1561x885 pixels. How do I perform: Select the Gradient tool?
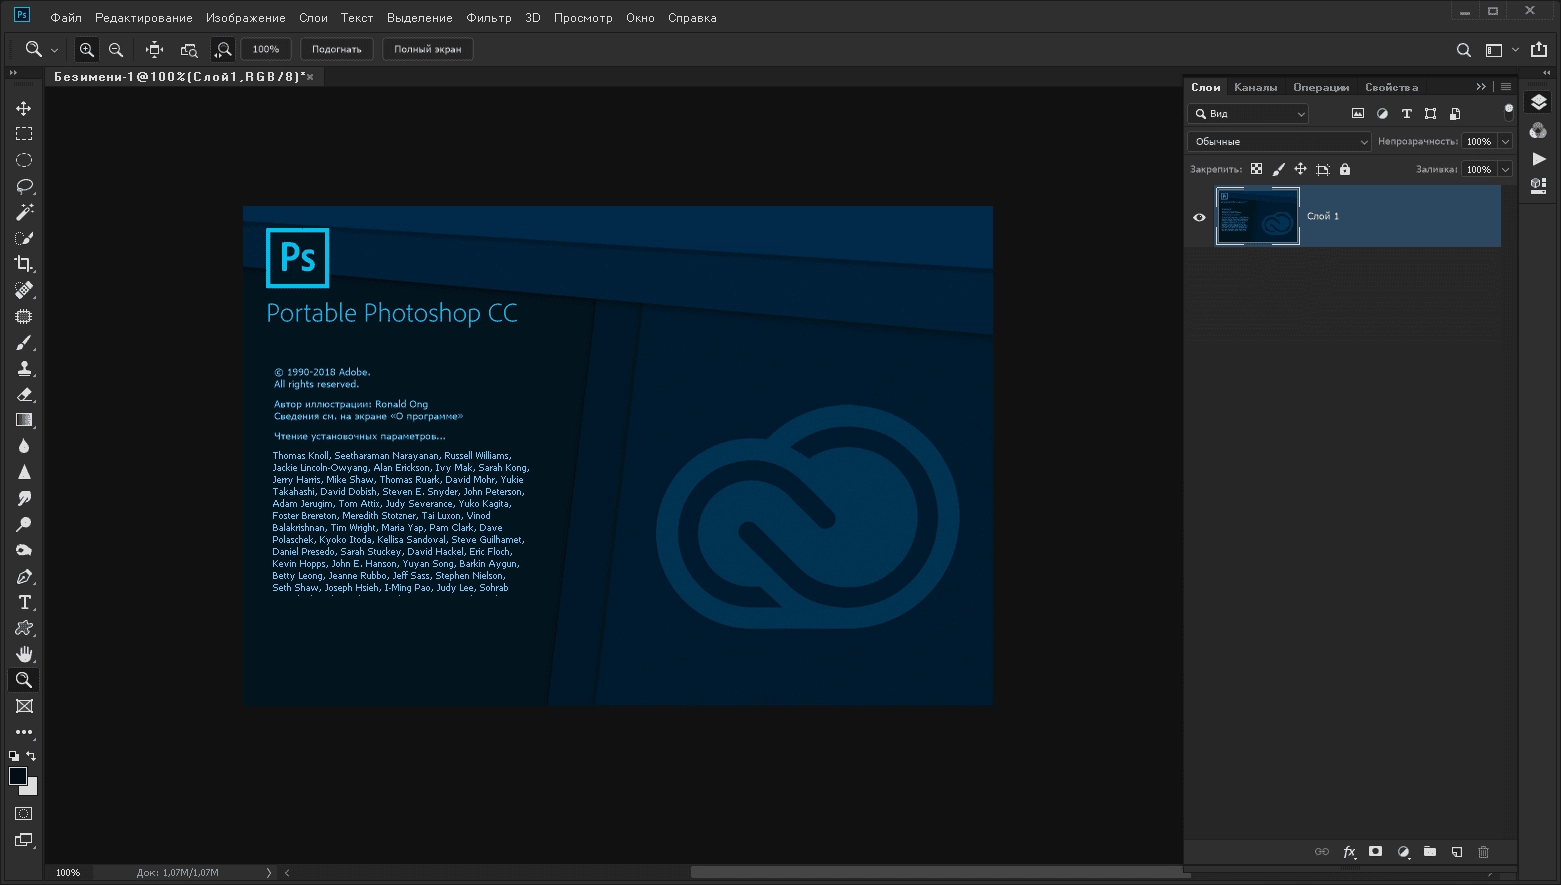(x=24, y=420)
